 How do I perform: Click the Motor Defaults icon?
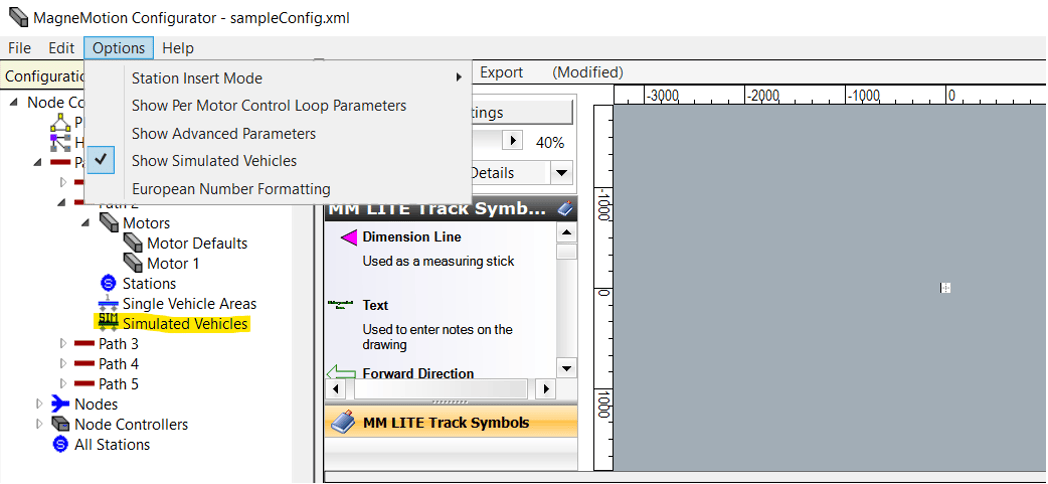click(x=133, y=243)
